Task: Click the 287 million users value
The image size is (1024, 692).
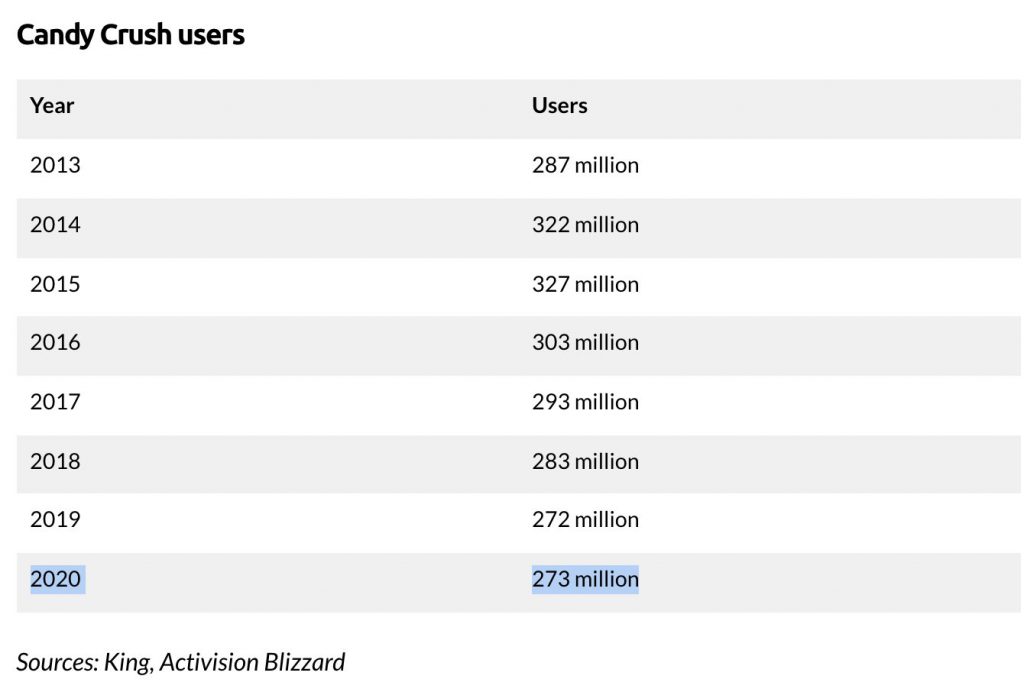Action: pos(585,165)
